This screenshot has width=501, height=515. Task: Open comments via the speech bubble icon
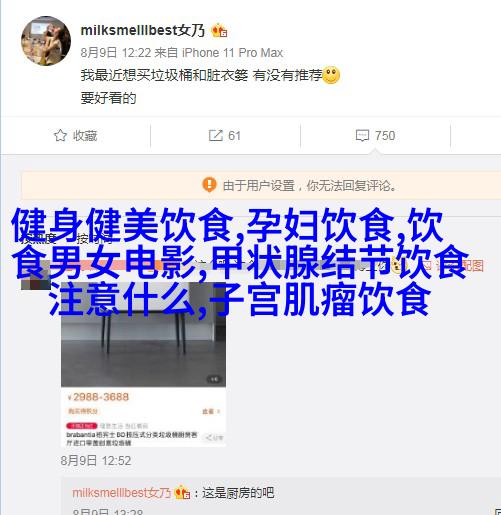(362, 136)
